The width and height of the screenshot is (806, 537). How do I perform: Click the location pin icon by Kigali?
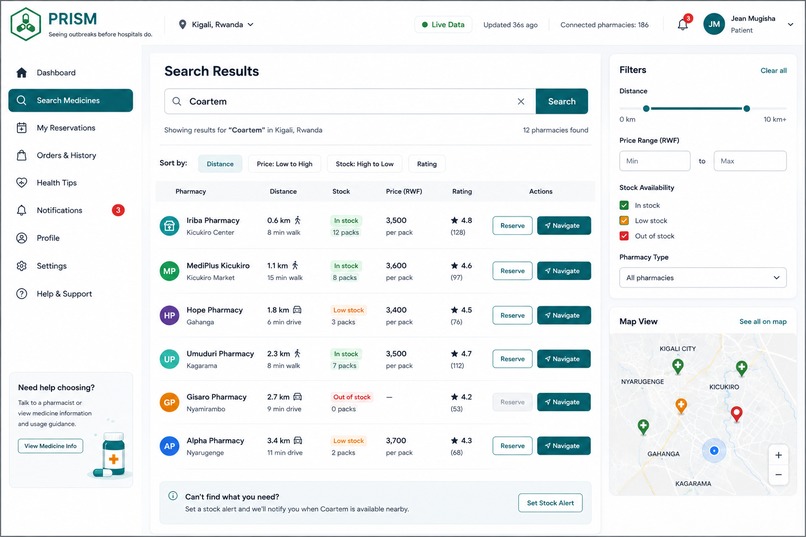point(182,24)
